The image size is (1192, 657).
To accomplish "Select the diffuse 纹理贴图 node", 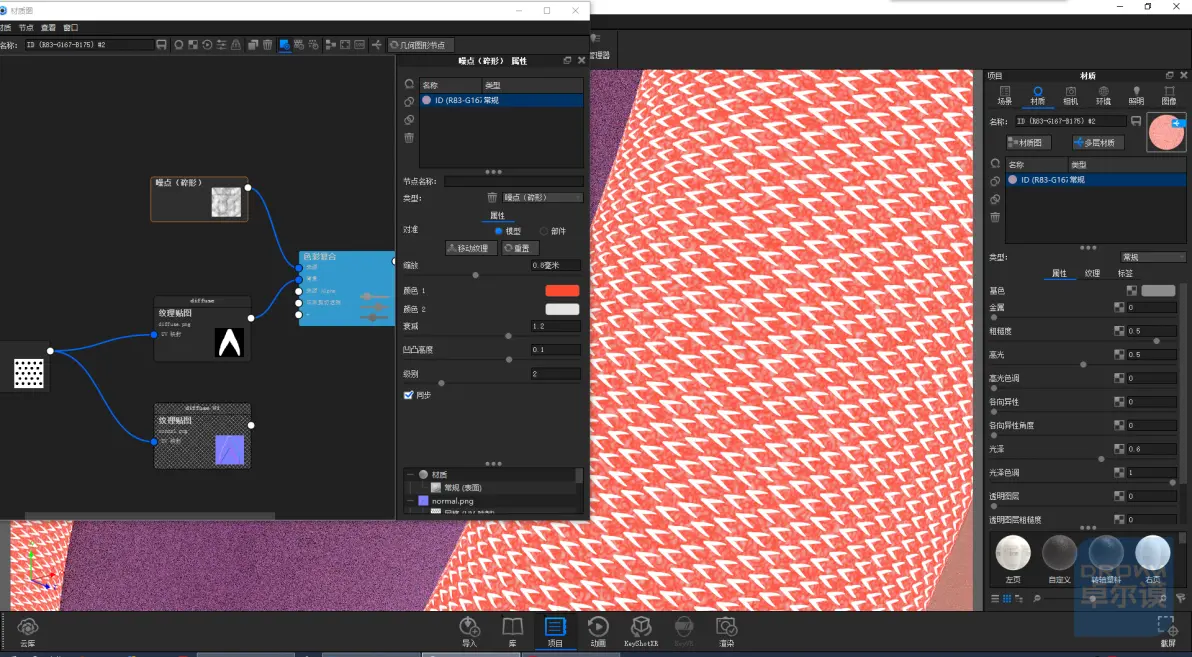I will click(x=202, y=328).
